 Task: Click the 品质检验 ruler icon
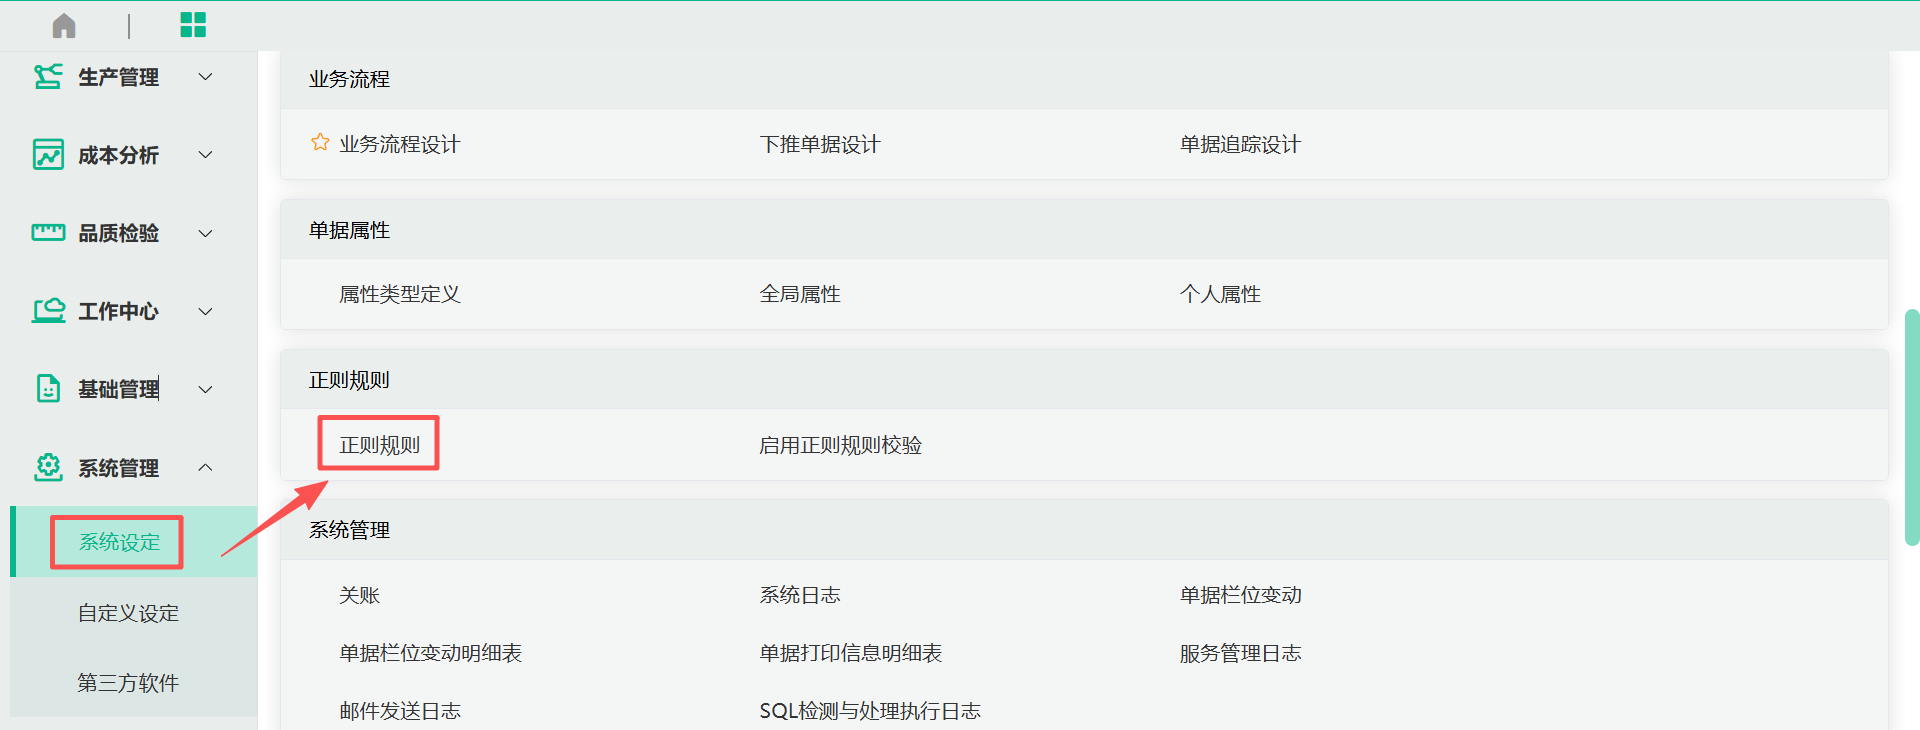coord(48,233)
